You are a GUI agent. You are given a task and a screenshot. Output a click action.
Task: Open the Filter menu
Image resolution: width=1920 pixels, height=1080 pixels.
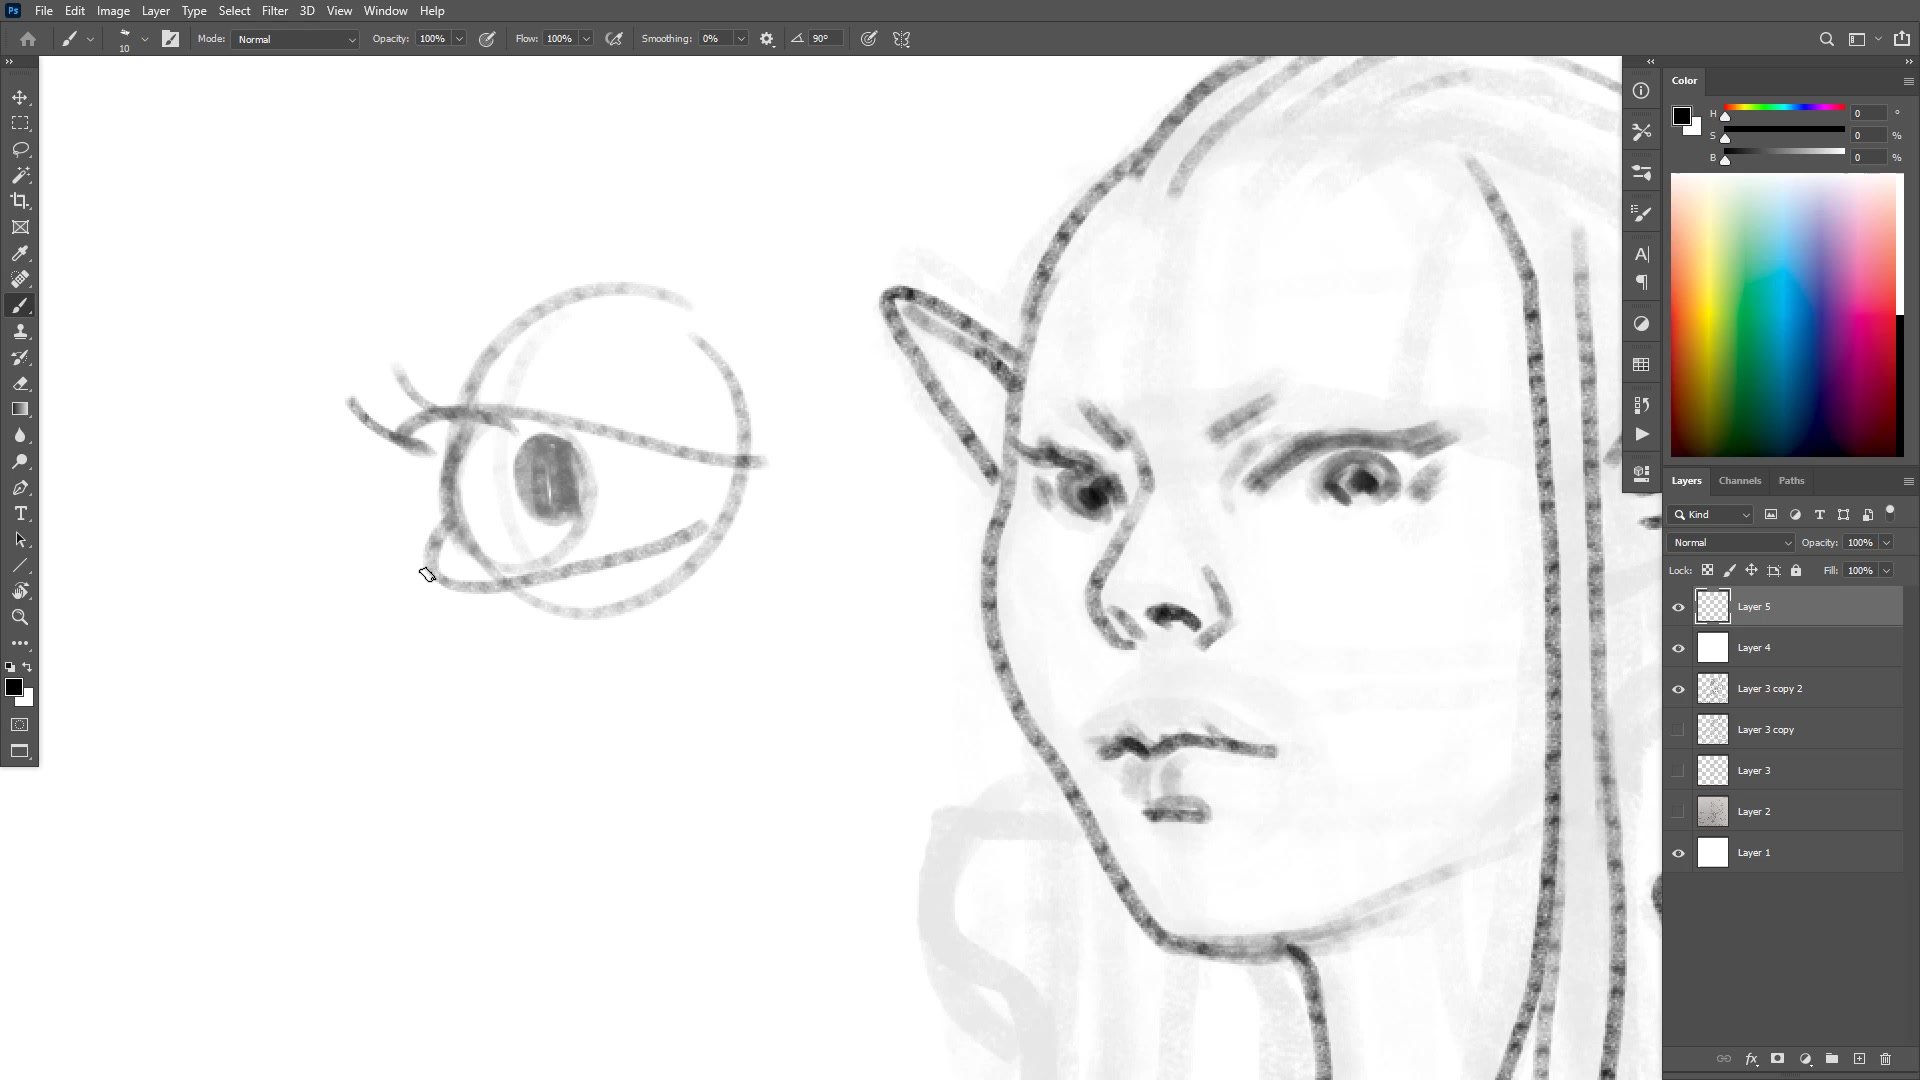pyautogui.click(x=274, y=11)
